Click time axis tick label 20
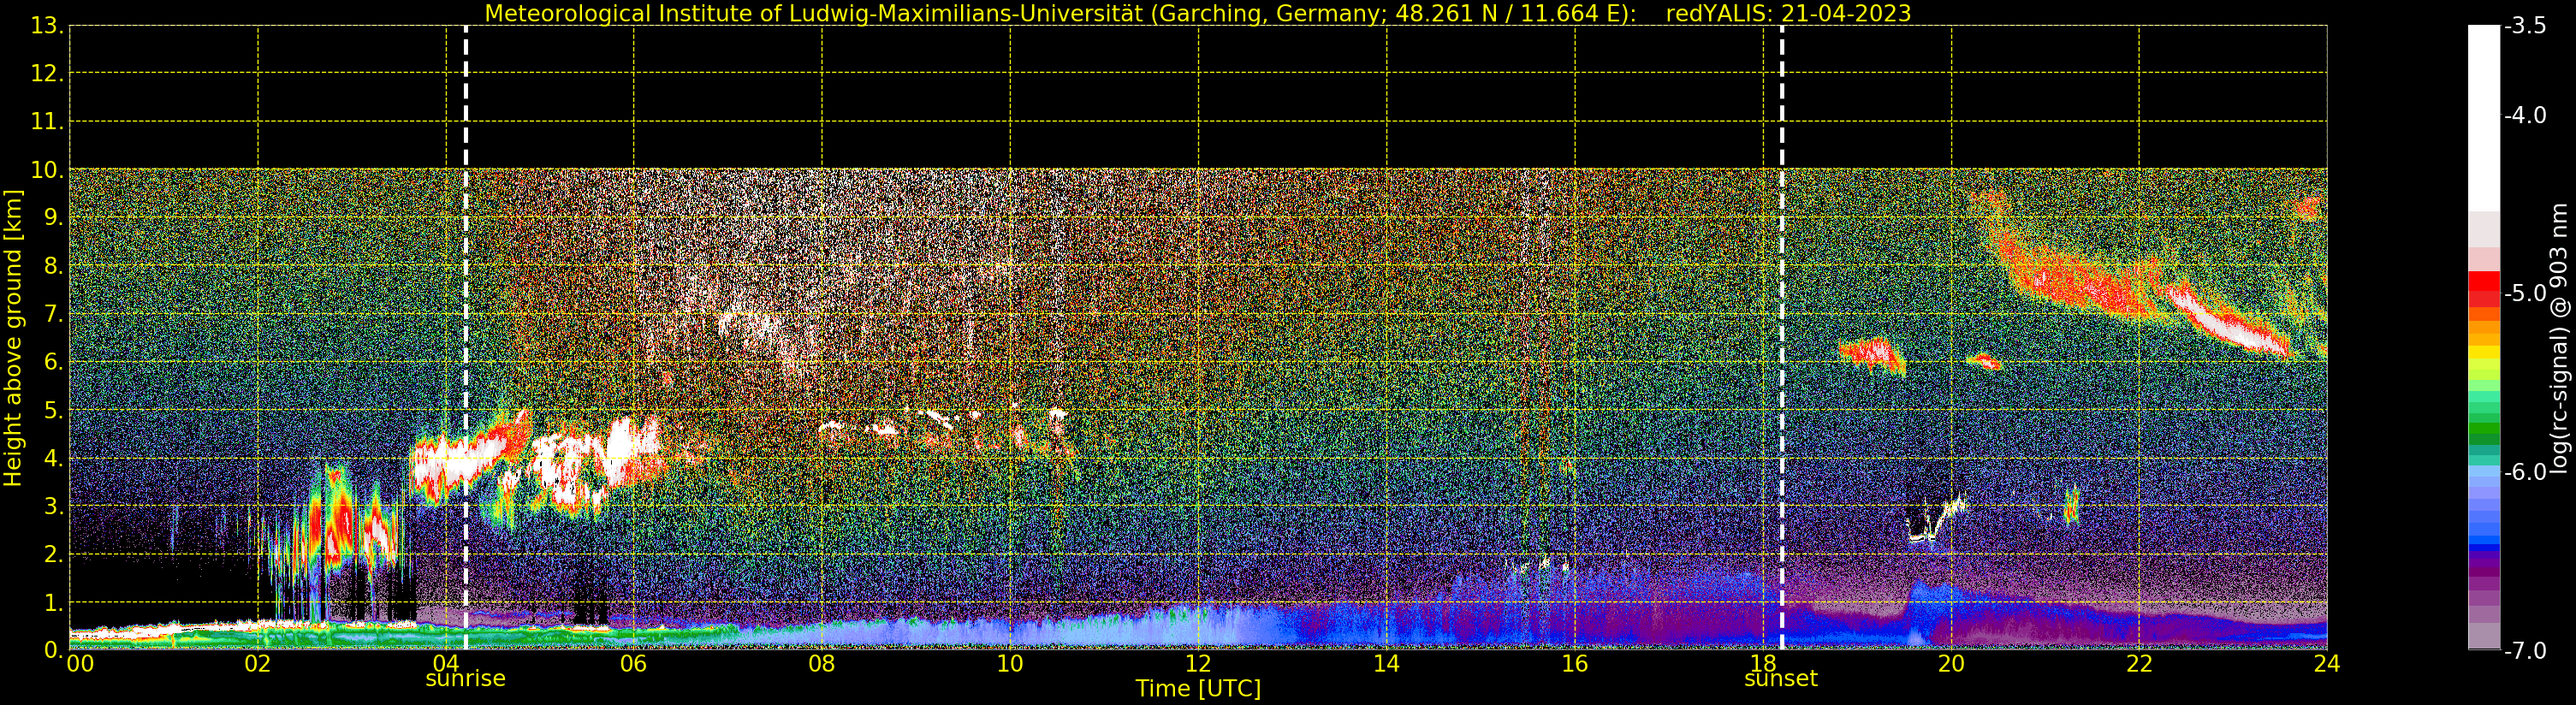The width and height of the screenshot is (2576, 705). 1951,664
